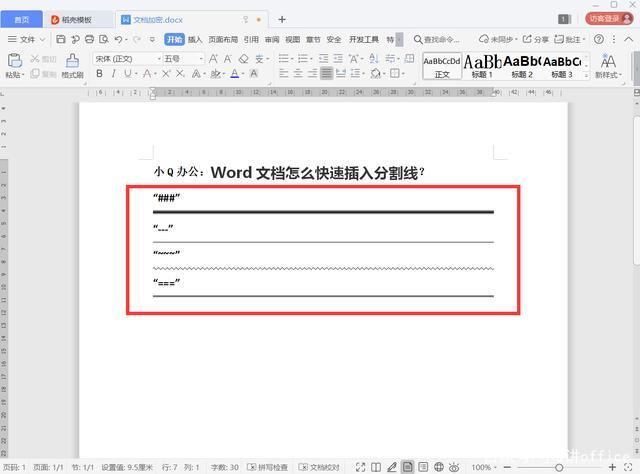This screenshot has height=474, width=640.
Task: Open Help with the question mark icon
Action: pos(599,39)
